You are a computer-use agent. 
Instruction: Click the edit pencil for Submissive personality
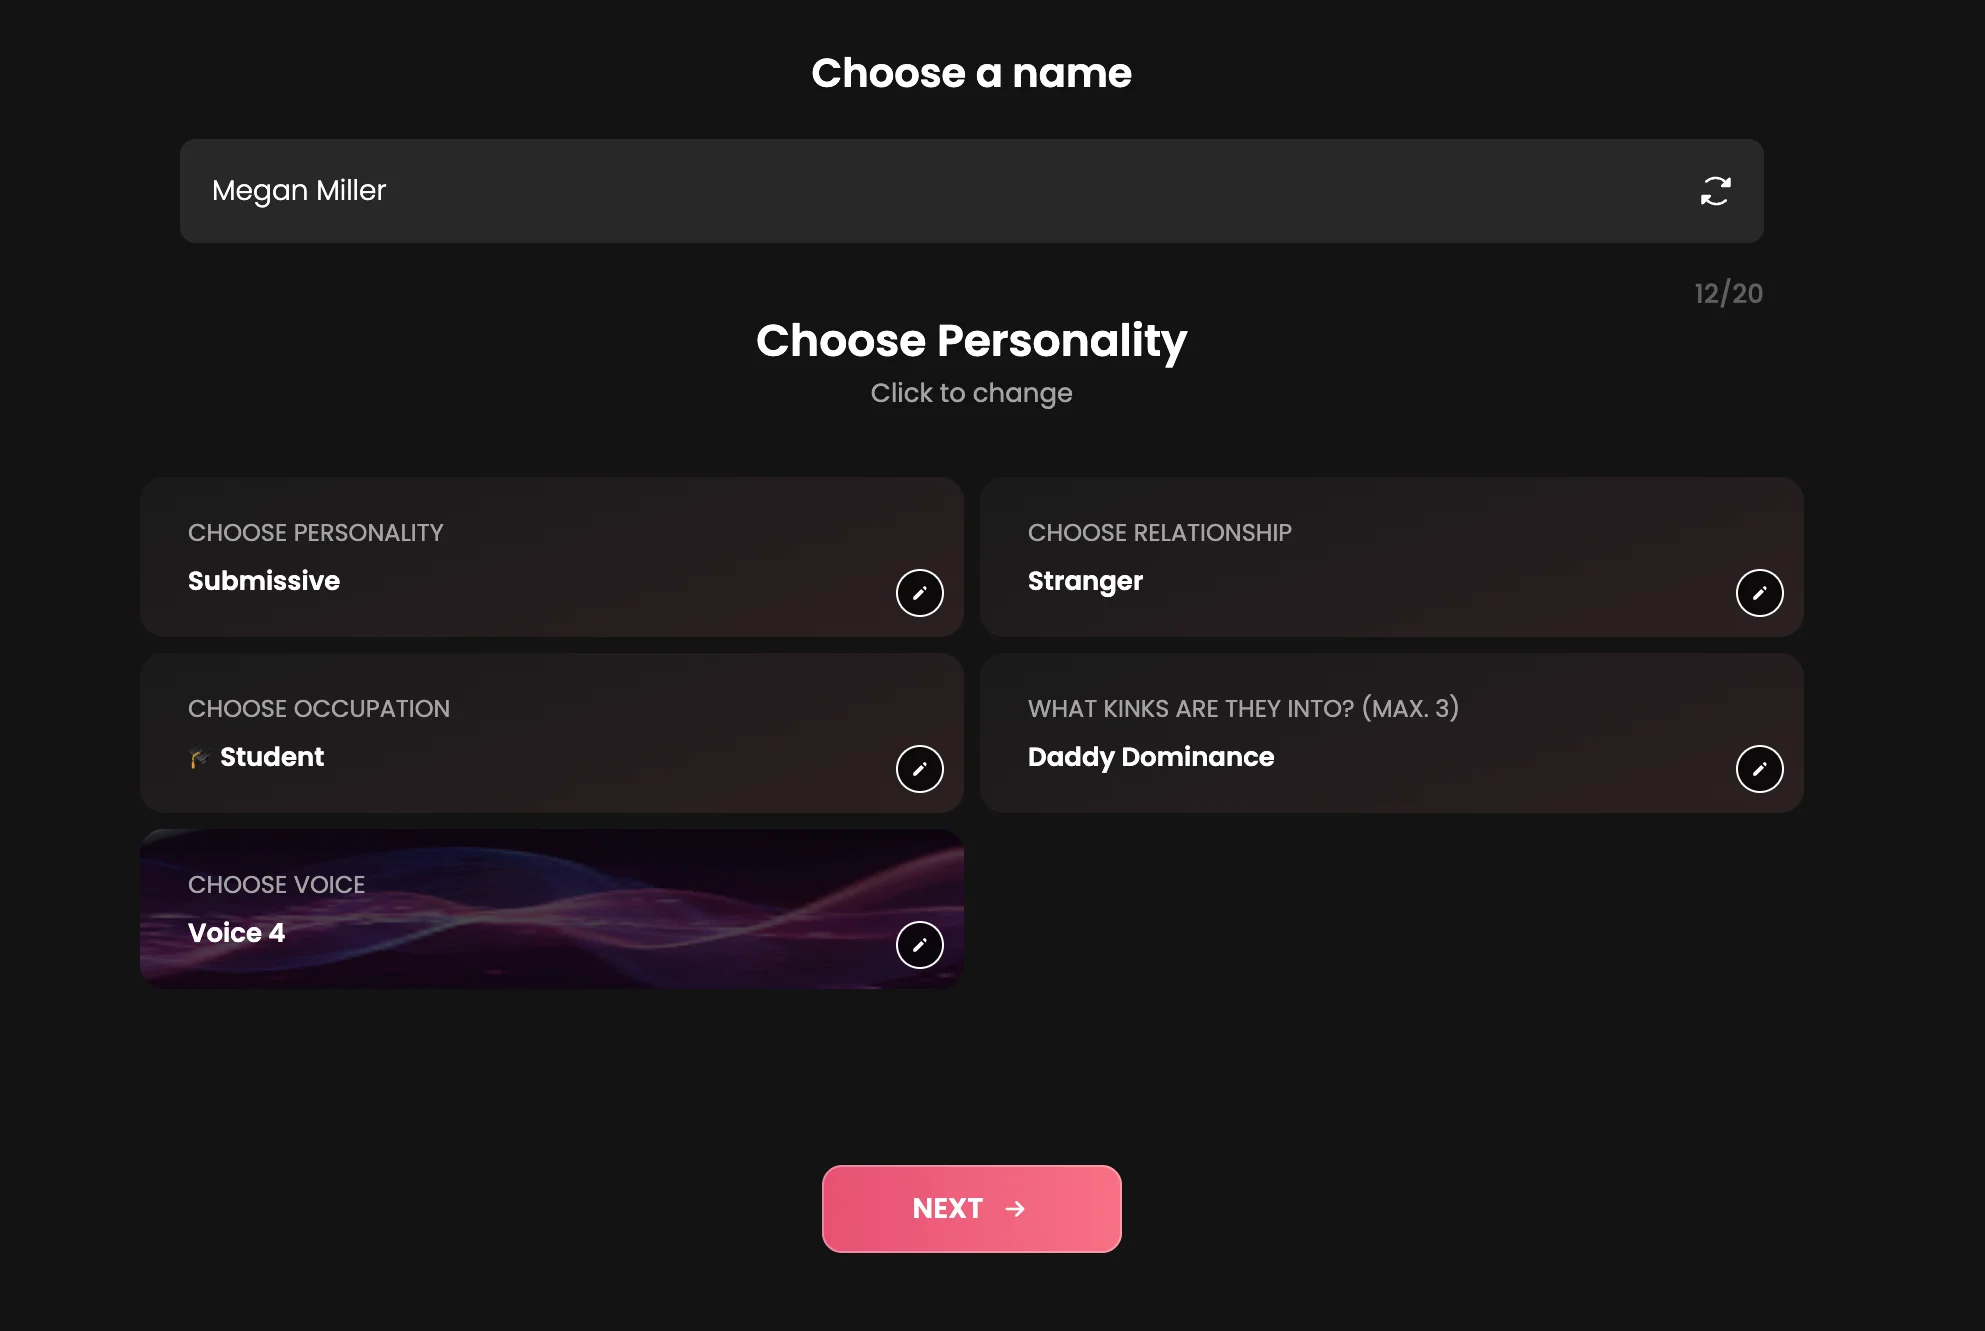point(919,593)
